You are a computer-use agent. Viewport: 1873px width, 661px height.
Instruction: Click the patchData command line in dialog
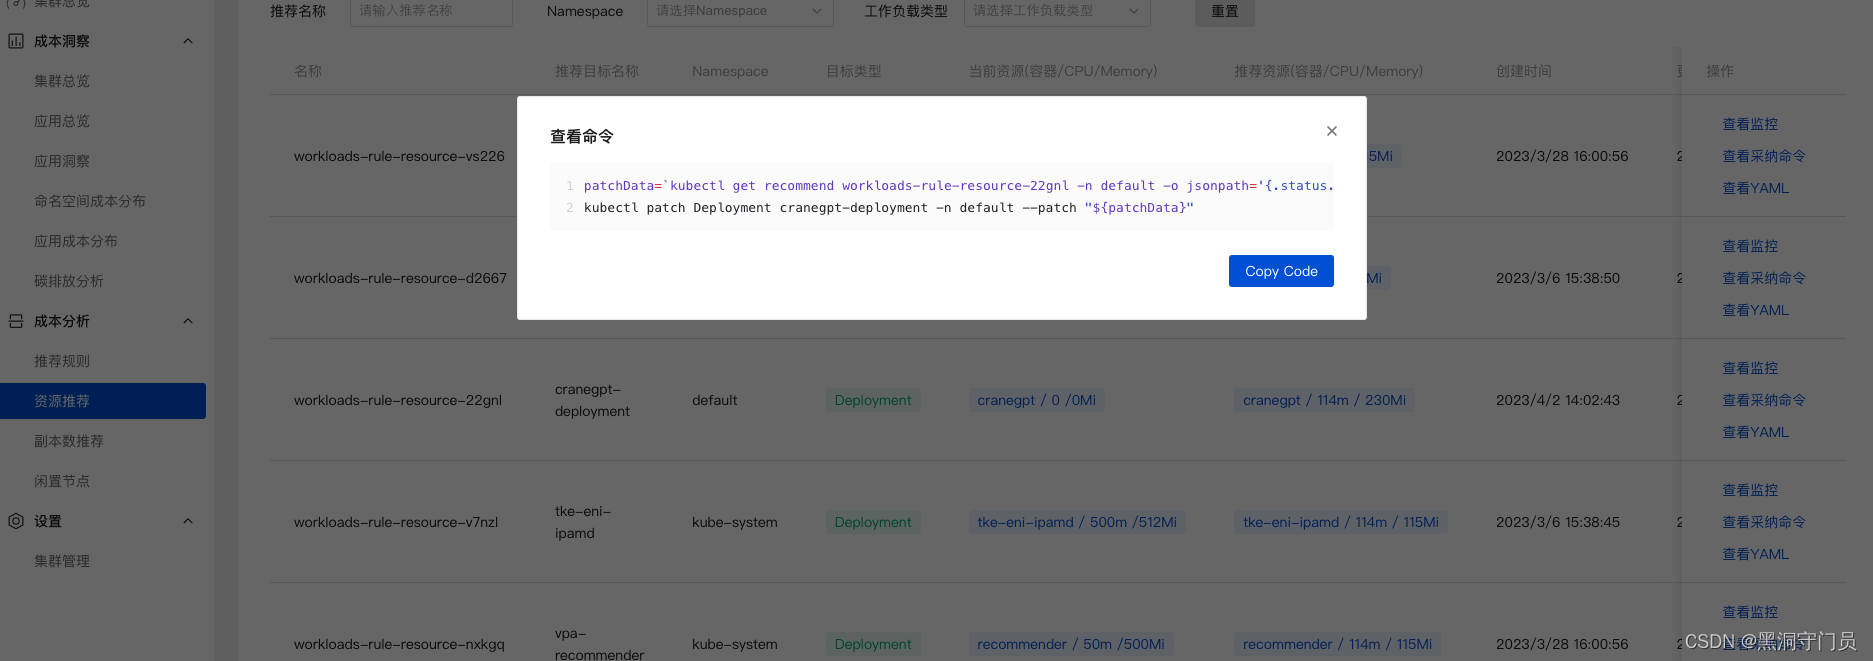coord(958,186)
